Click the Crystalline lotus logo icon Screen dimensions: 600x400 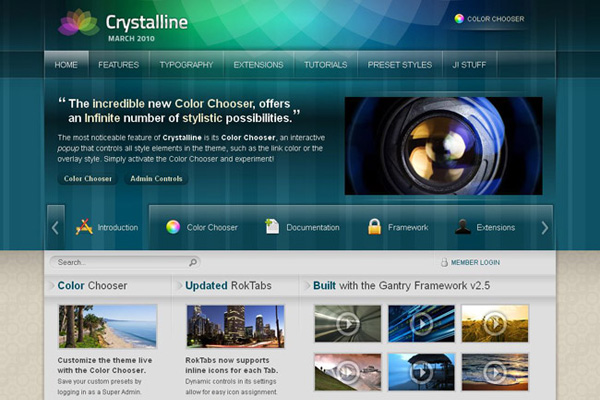coord(79,23)
